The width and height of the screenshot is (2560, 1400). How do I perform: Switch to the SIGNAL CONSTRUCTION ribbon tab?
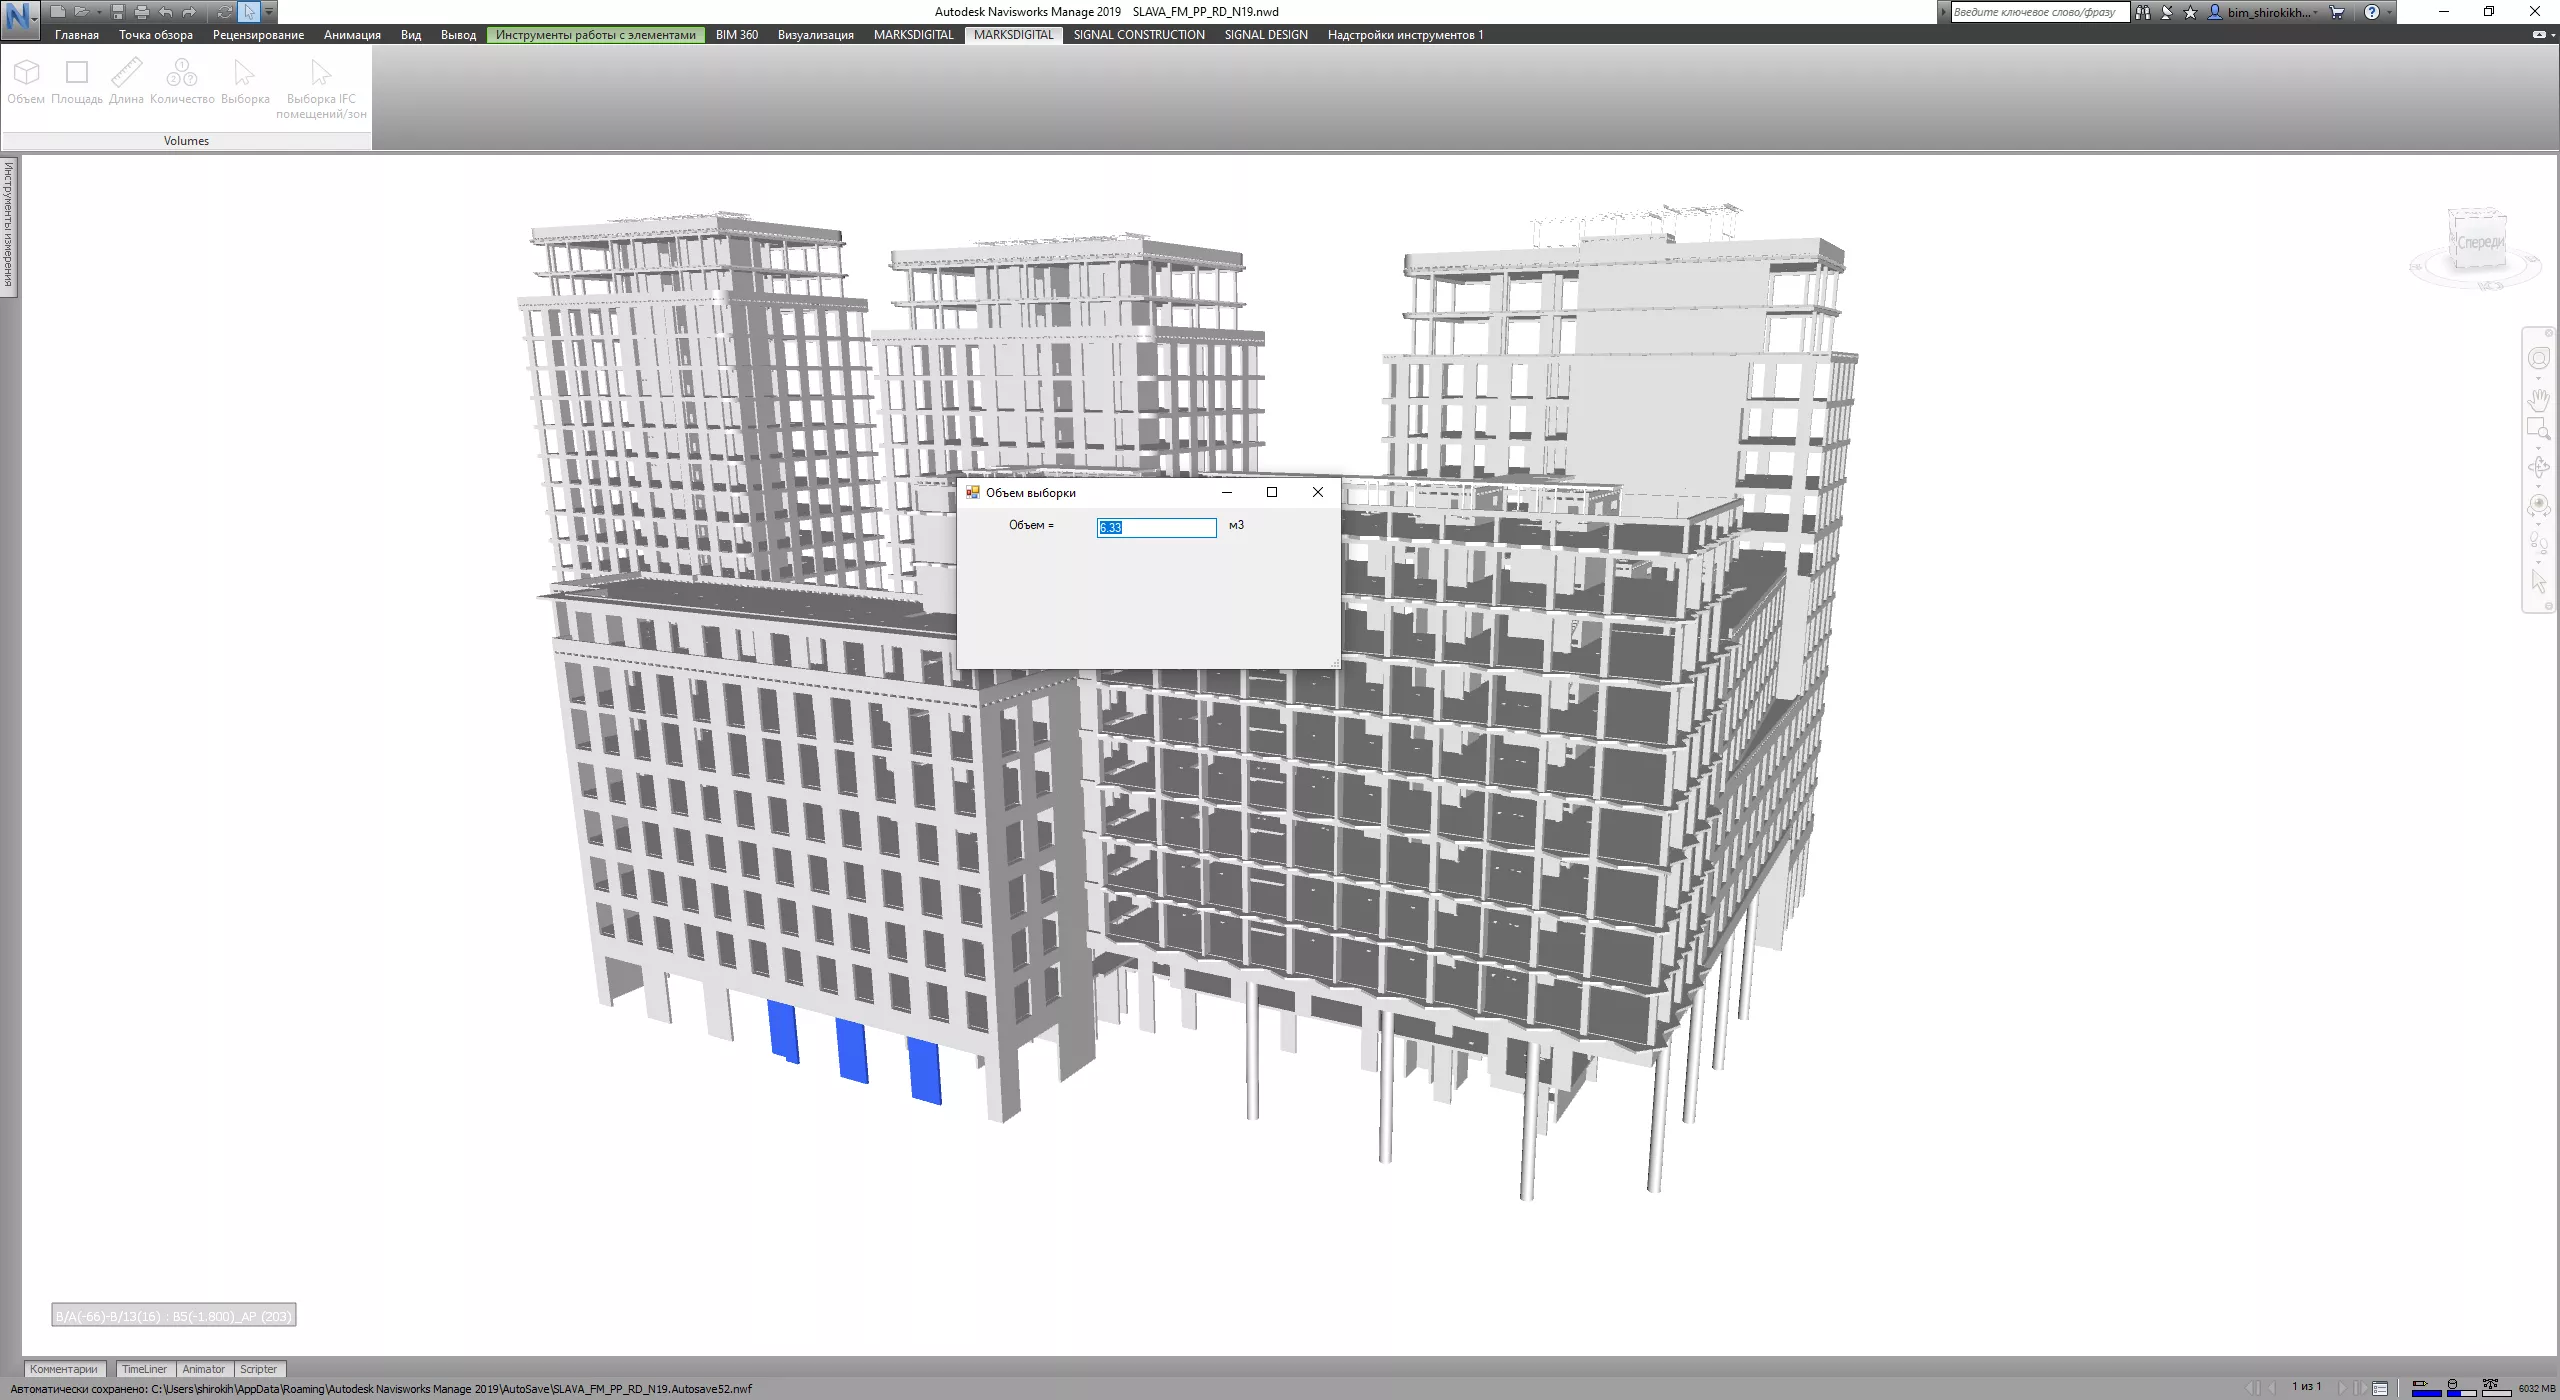coord(1138,35)
